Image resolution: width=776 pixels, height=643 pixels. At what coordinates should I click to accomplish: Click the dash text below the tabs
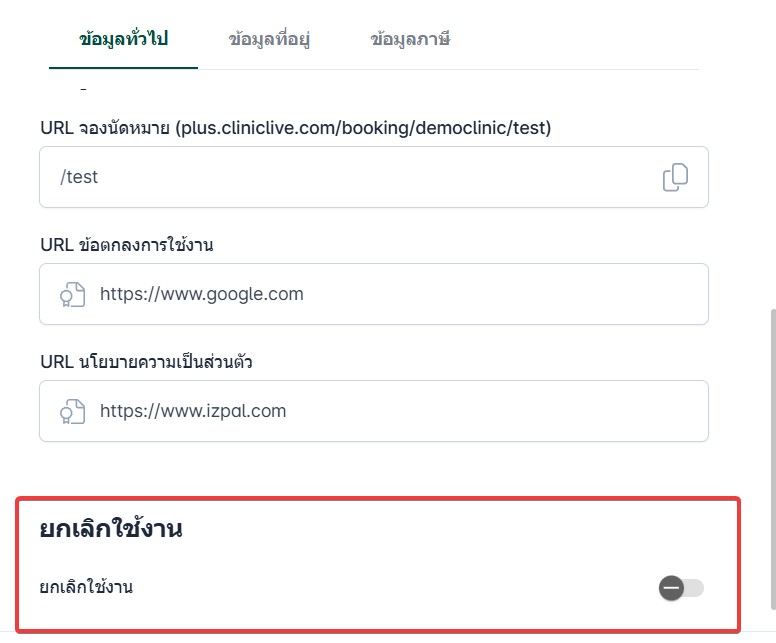click(x=83, y=90)
